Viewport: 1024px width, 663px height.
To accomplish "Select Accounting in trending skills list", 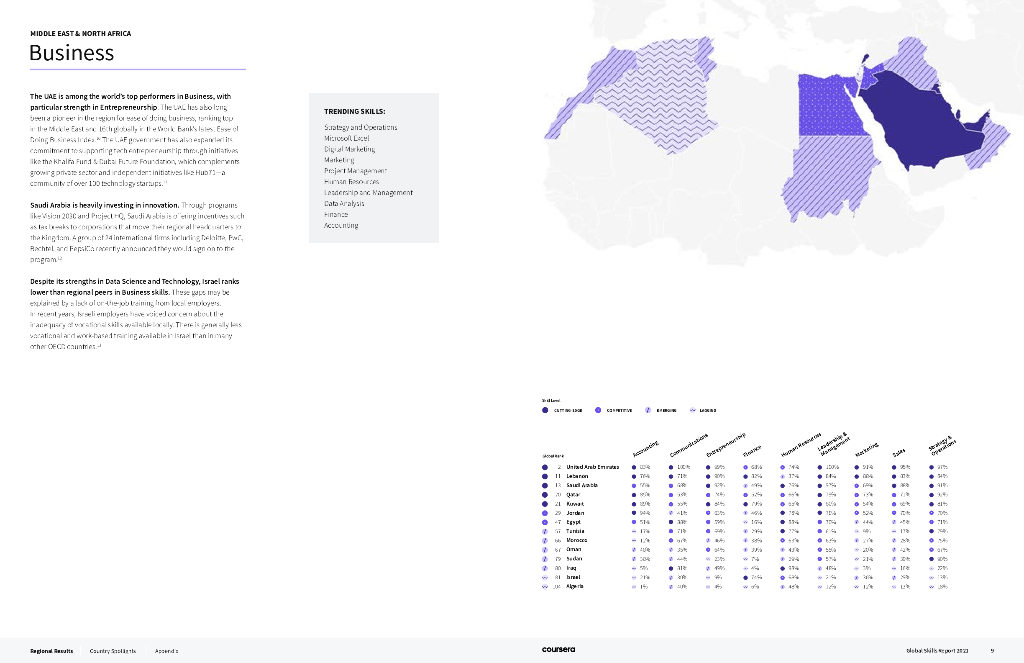I will [x=341, y=225].
